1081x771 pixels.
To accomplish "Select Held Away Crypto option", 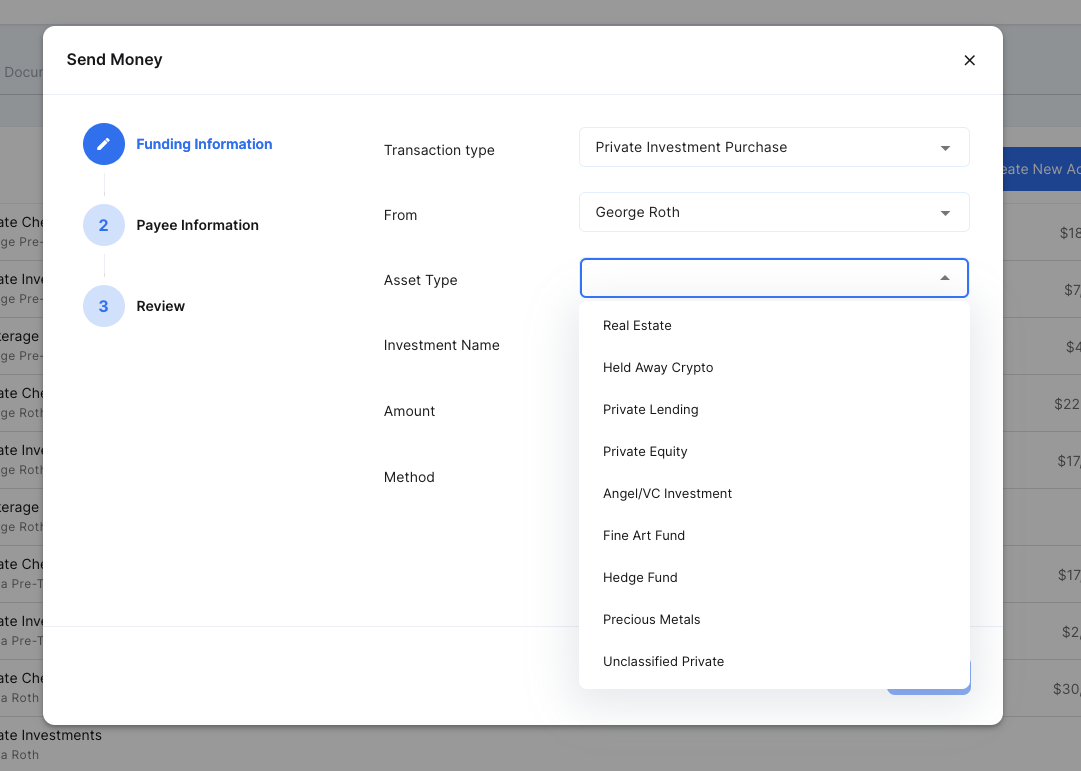I will (x=658, y=368).
